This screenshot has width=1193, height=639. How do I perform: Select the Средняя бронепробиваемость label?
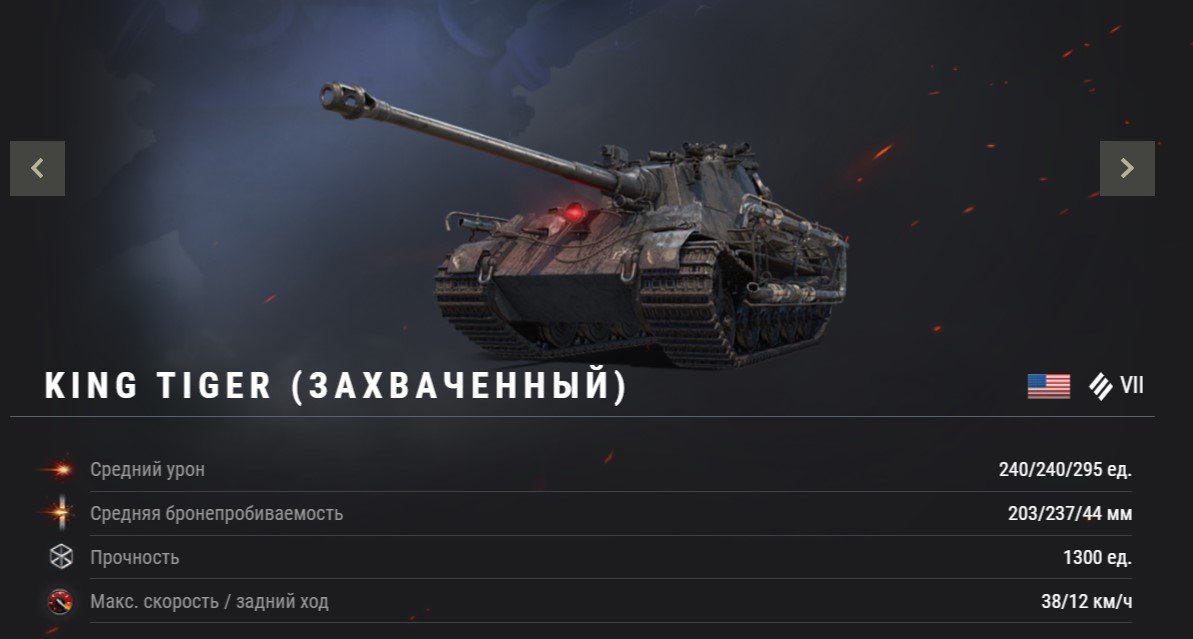pos(217,513)
